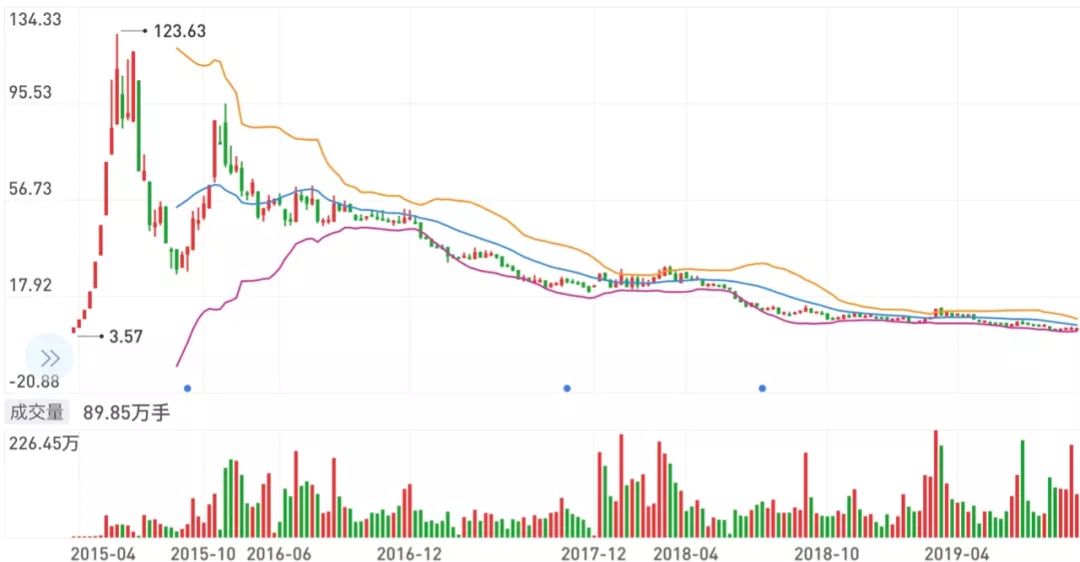Click the 89.85万手 volume value
Image resolution: width=1080 pixels, height=562 pixels.
(x=126, y=413)
